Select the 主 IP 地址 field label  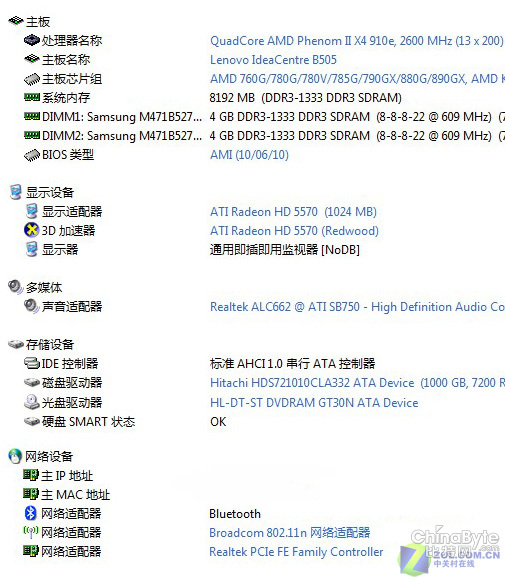click(x=67, y=476)
